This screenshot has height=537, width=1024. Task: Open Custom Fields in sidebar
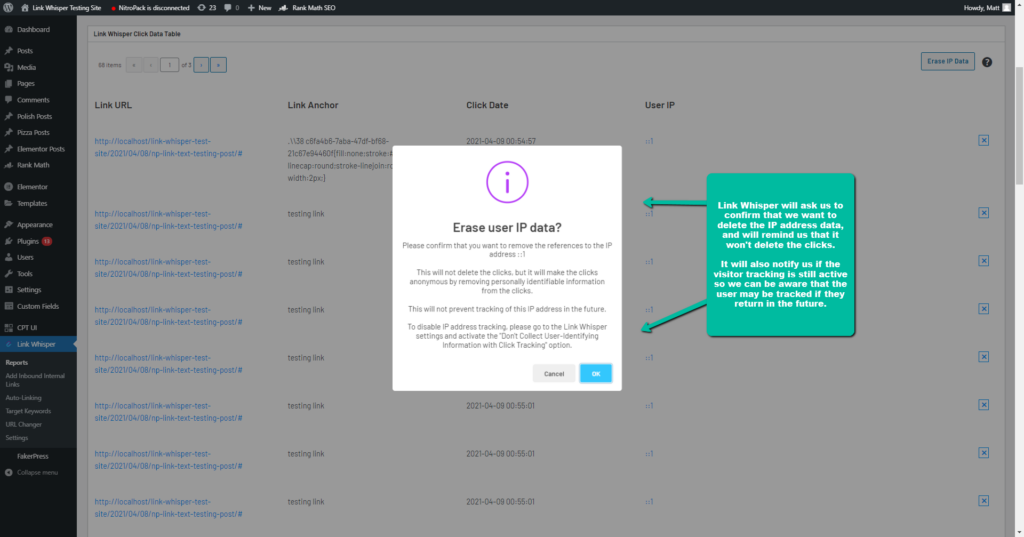[38, 306]
